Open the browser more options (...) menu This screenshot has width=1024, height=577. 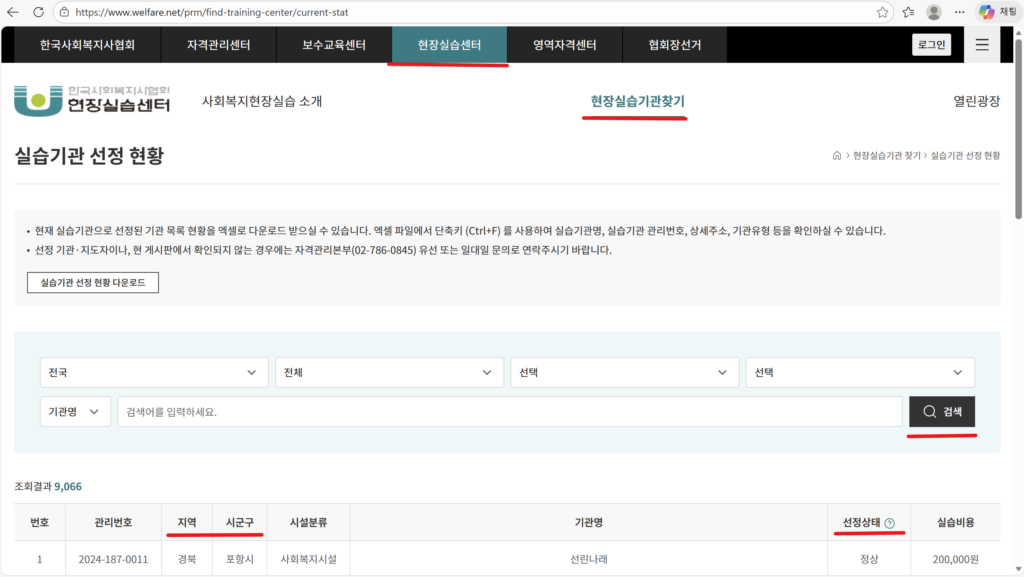(957, 11)
